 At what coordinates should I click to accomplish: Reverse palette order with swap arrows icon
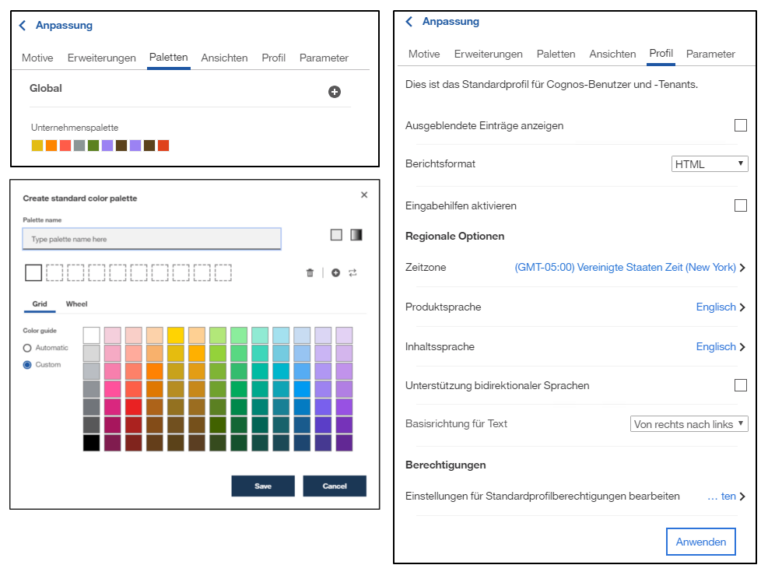click(x=353, y=273)
